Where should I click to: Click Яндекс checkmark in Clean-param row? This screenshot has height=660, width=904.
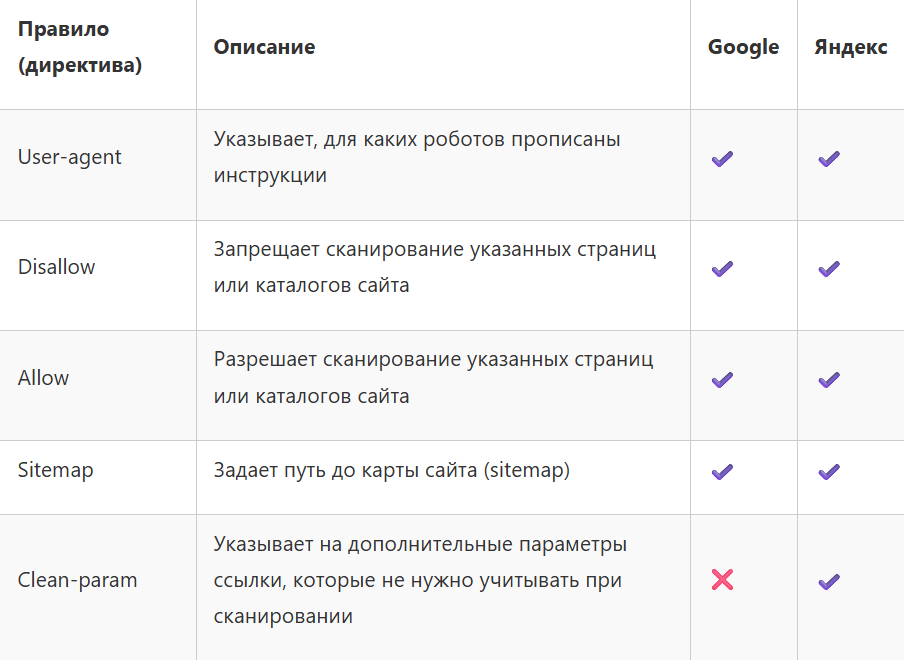tap(828, 581)
